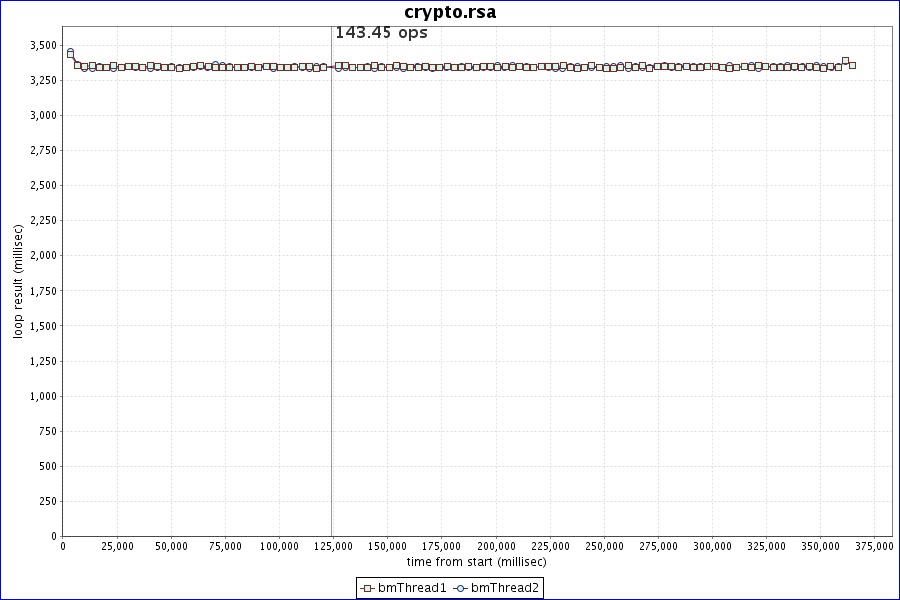Select the last data point on the right
Image resolution: width=900 pixels, height=600 pixels.
pos(852,65)
